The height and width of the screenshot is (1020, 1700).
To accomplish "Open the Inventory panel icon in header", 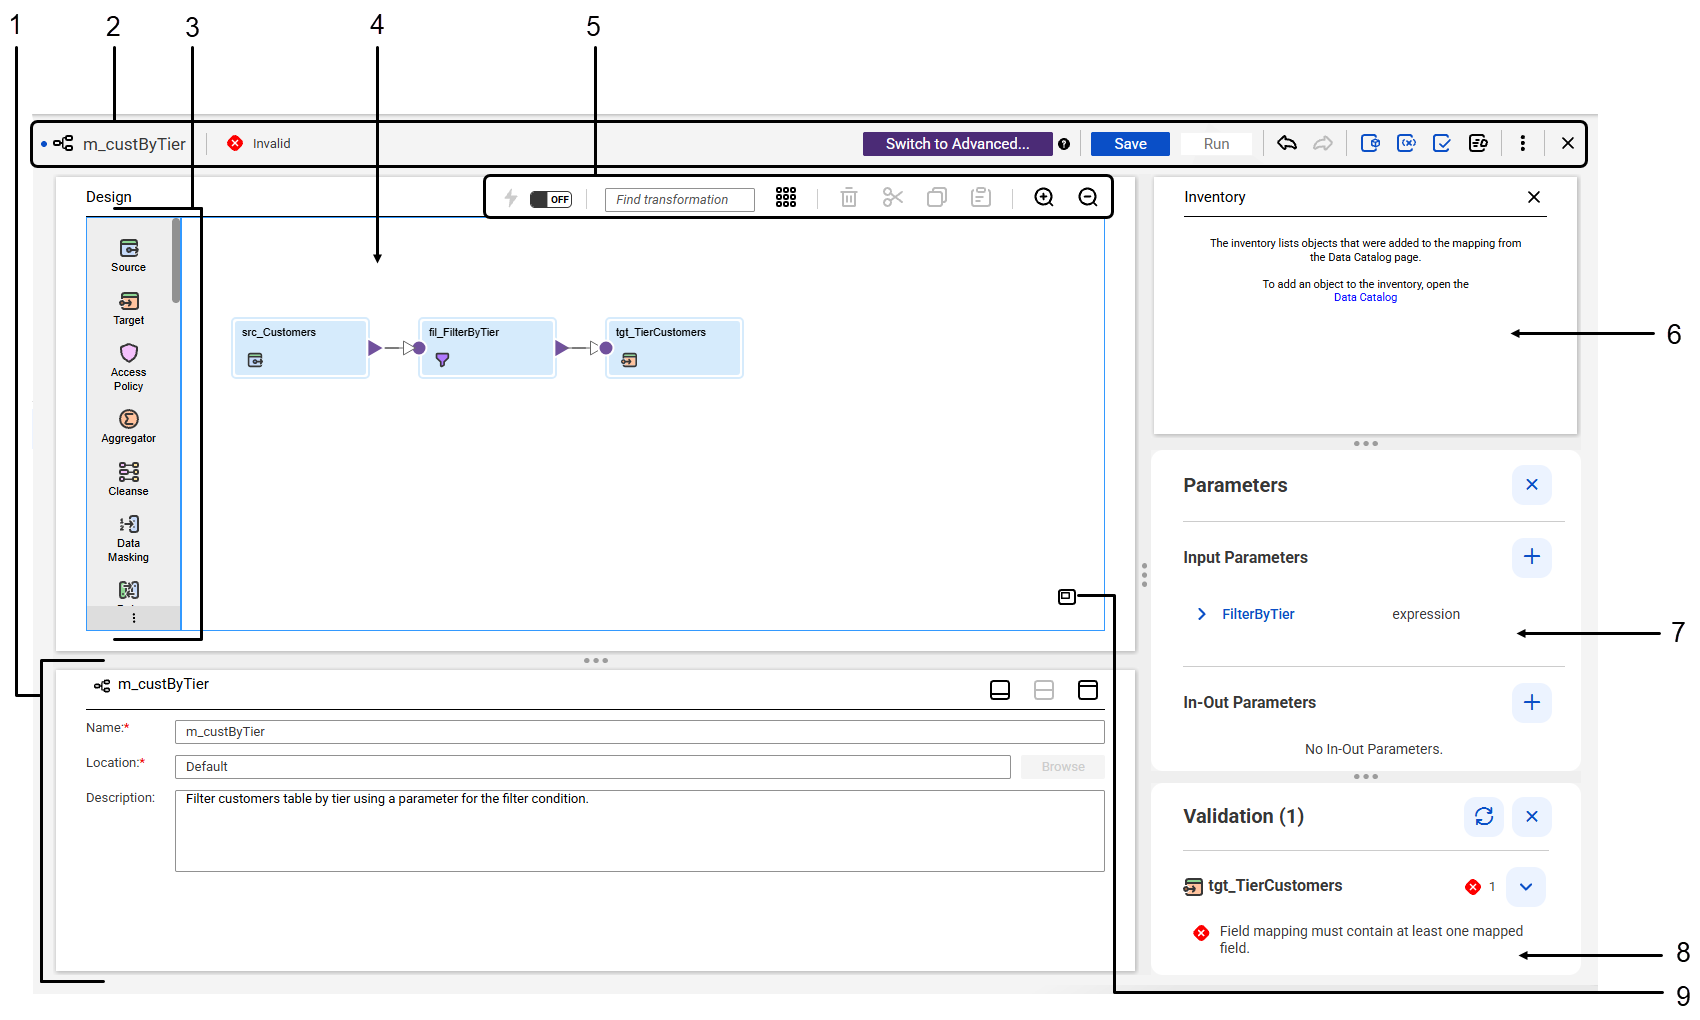I will [1370, 143].
